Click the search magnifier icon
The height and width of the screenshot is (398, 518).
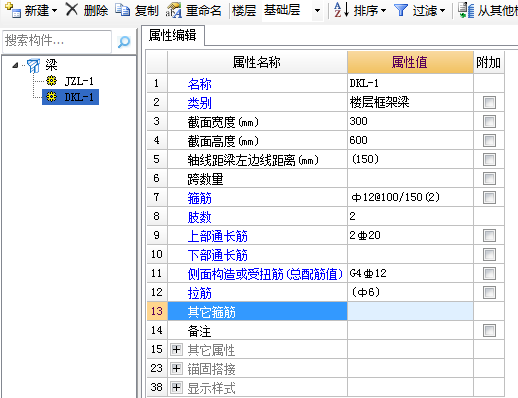pyautogui.click(x=124, y=42)
